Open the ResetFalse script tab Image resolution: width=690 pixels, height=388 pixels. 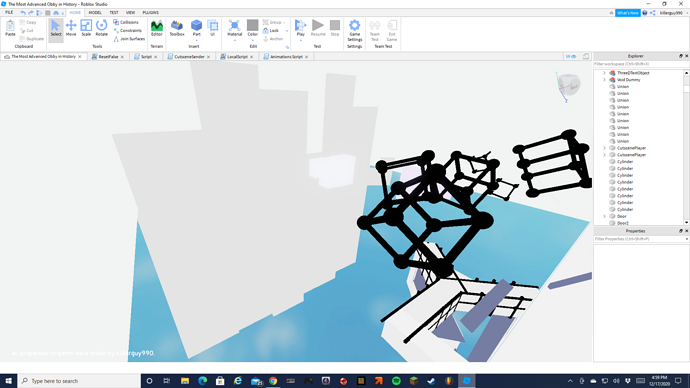click(x=108, y=57)
